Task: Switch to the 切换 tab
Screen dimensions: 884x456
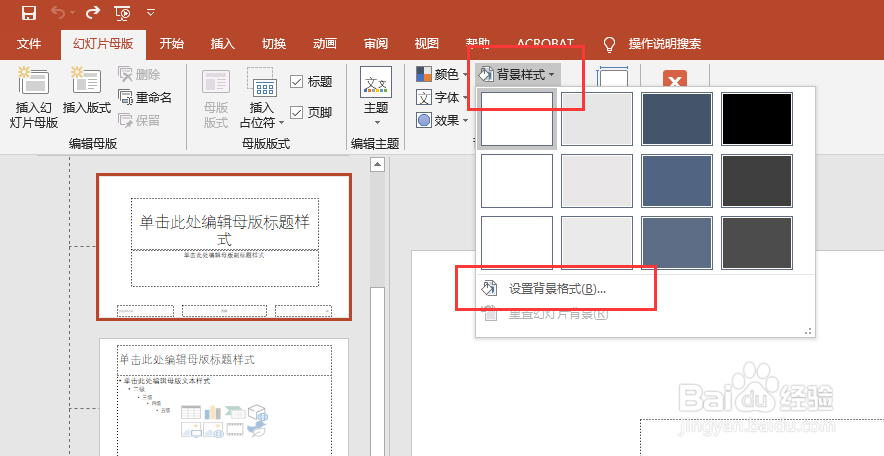Action: [x=274, y=44]
